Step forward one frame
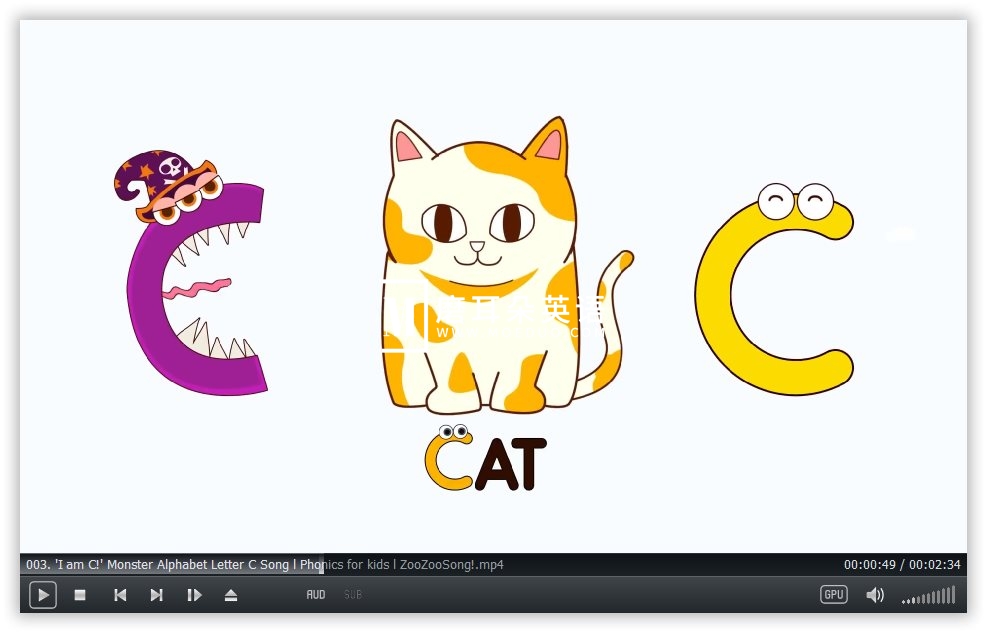 coord(194,595)
